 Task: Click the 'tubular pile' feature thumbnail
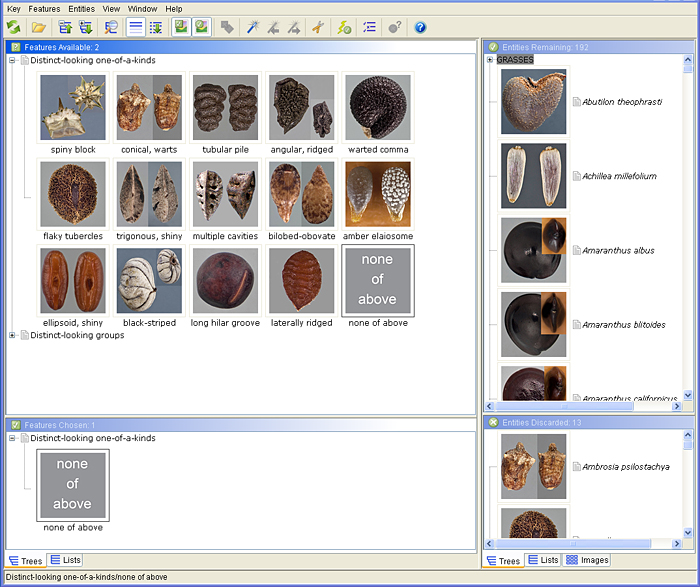[225, 108]
